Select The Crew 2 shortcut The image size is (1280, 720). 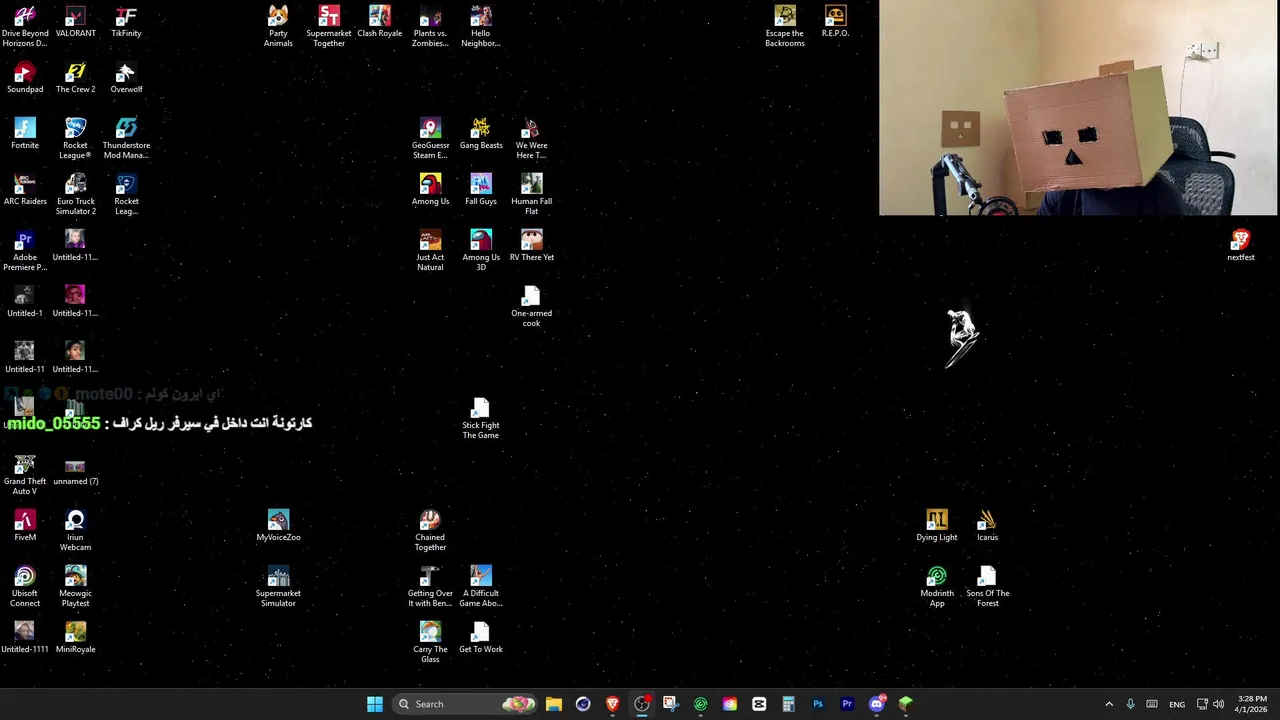point(76,78)
